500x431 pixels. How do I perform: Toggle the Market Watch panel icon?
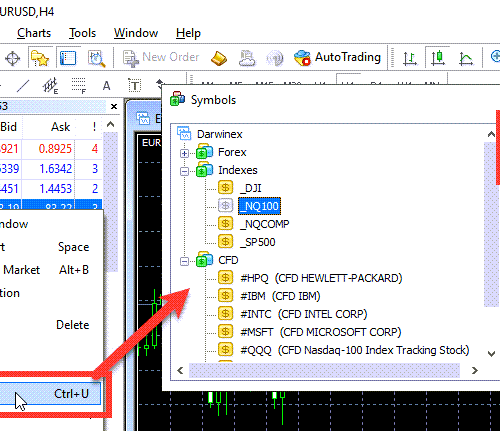[x=68, y=58]
